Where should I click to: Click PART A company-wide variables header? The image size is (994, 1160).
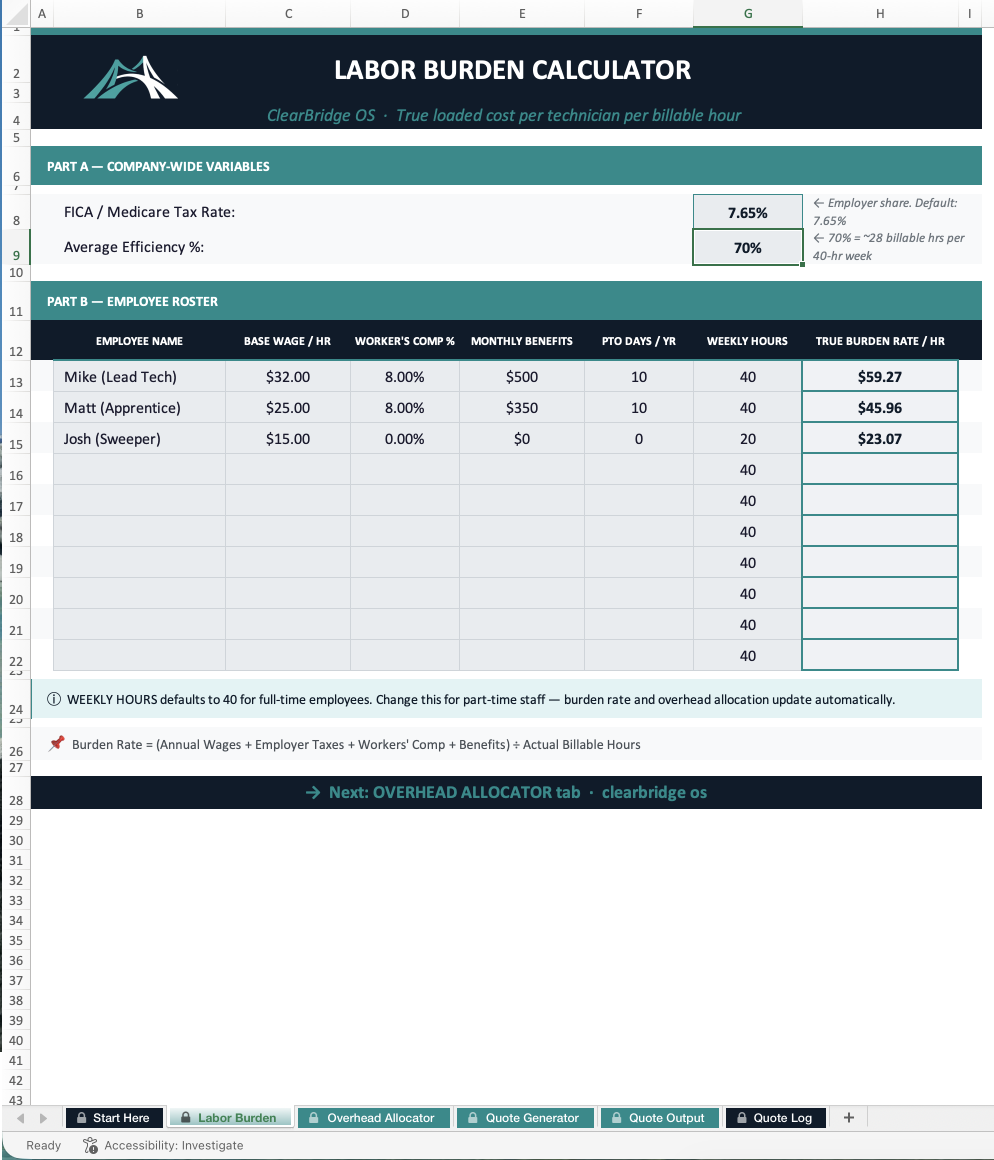[507, 166]
